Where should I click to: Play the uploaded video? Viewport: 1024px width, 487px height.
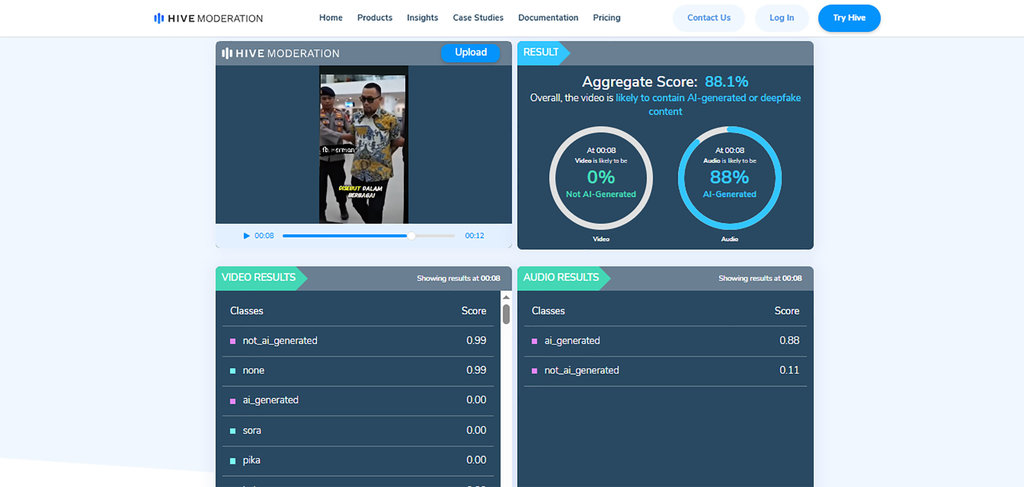coord(246,236)
